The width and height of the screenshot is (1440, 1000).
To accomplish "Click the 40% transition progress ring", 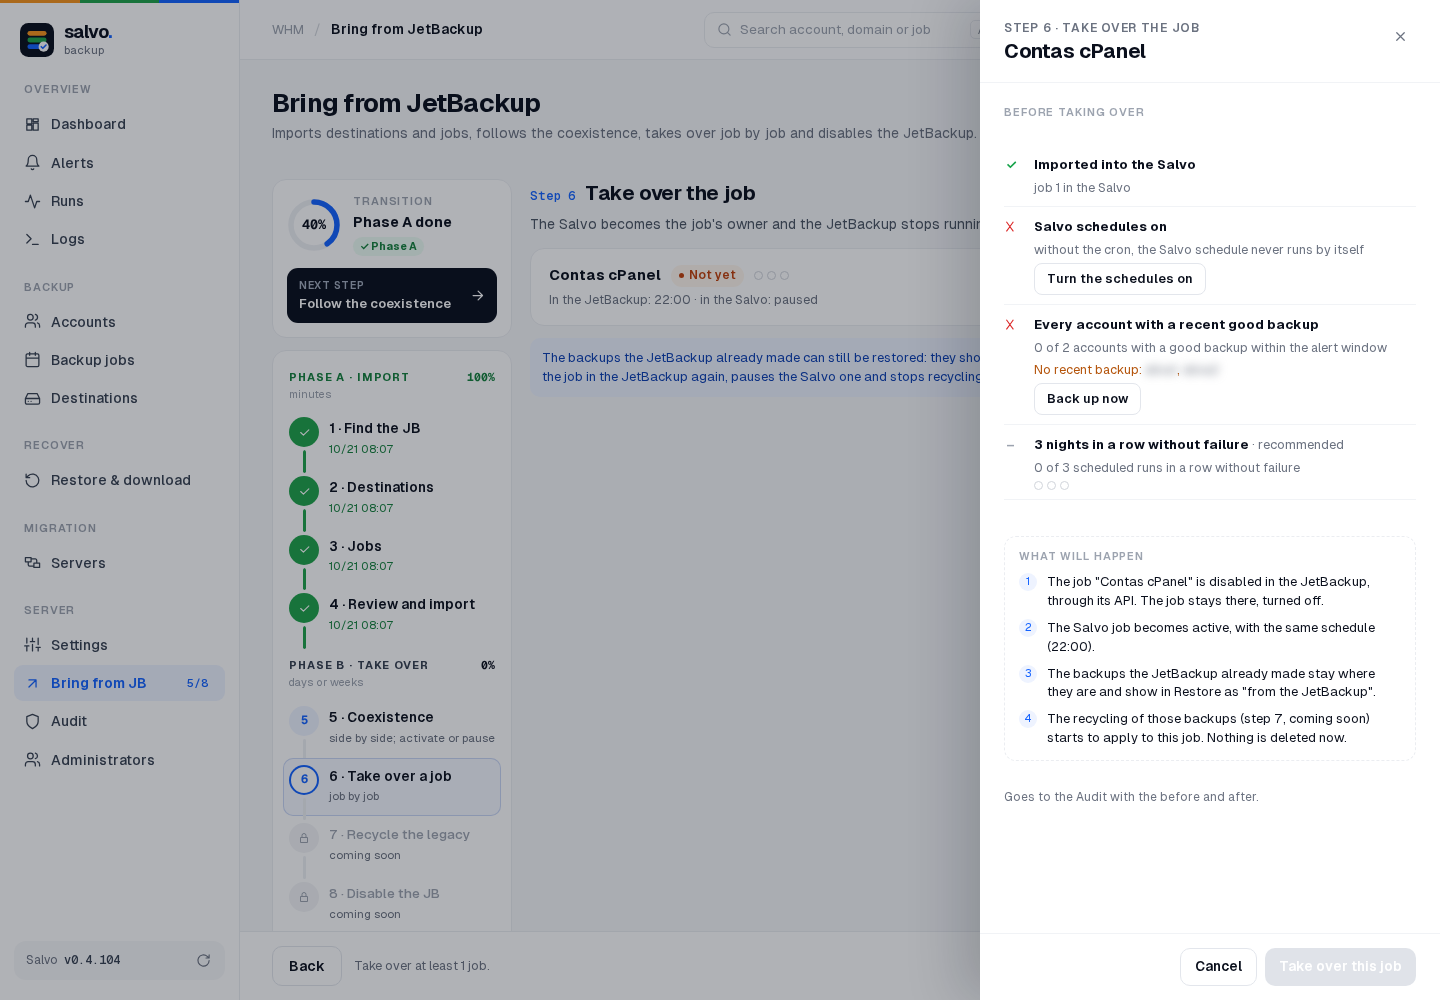I will tap(314, 225).
